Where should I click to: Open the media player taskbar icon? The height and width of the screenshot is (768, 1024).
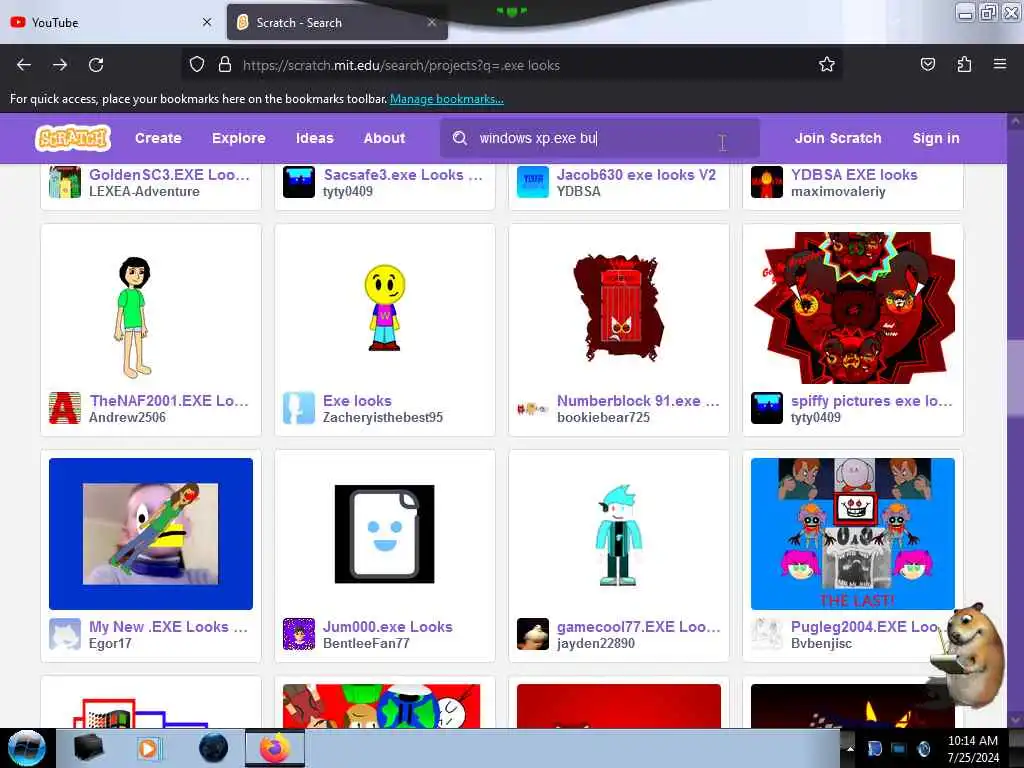coord(149,748)
